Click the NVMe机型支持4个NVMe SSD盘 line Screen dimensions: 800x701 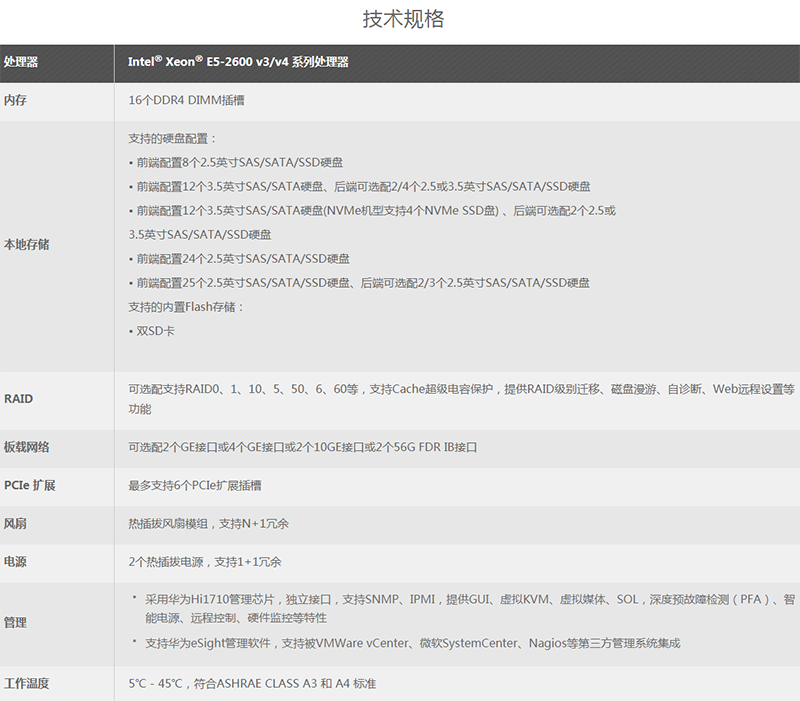tap(372, 211)
